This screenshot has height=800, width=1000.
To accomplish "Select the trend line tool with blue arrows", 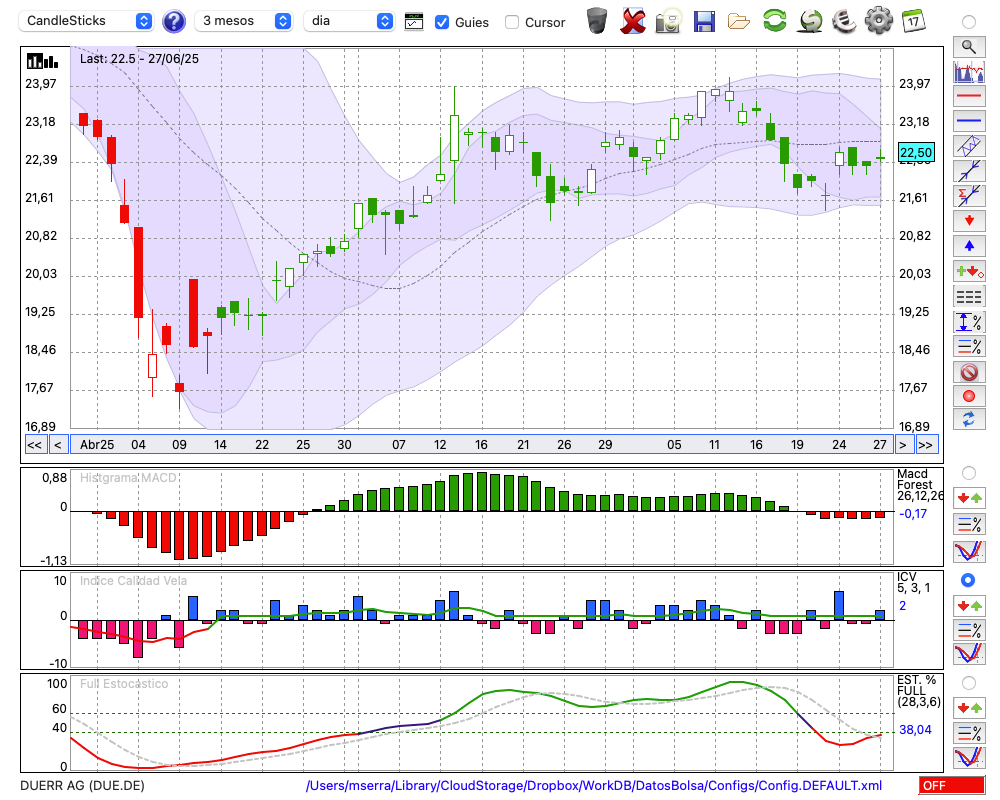I will (969, 171).
